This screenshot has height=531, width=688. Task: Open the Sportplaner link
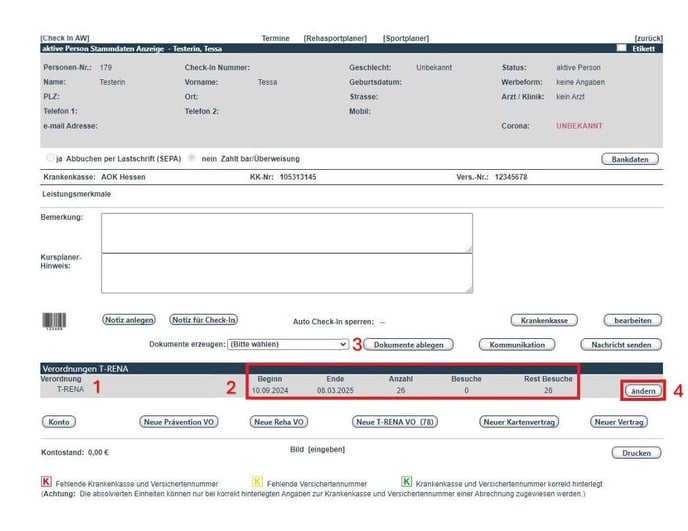click(x=407, y=38)
